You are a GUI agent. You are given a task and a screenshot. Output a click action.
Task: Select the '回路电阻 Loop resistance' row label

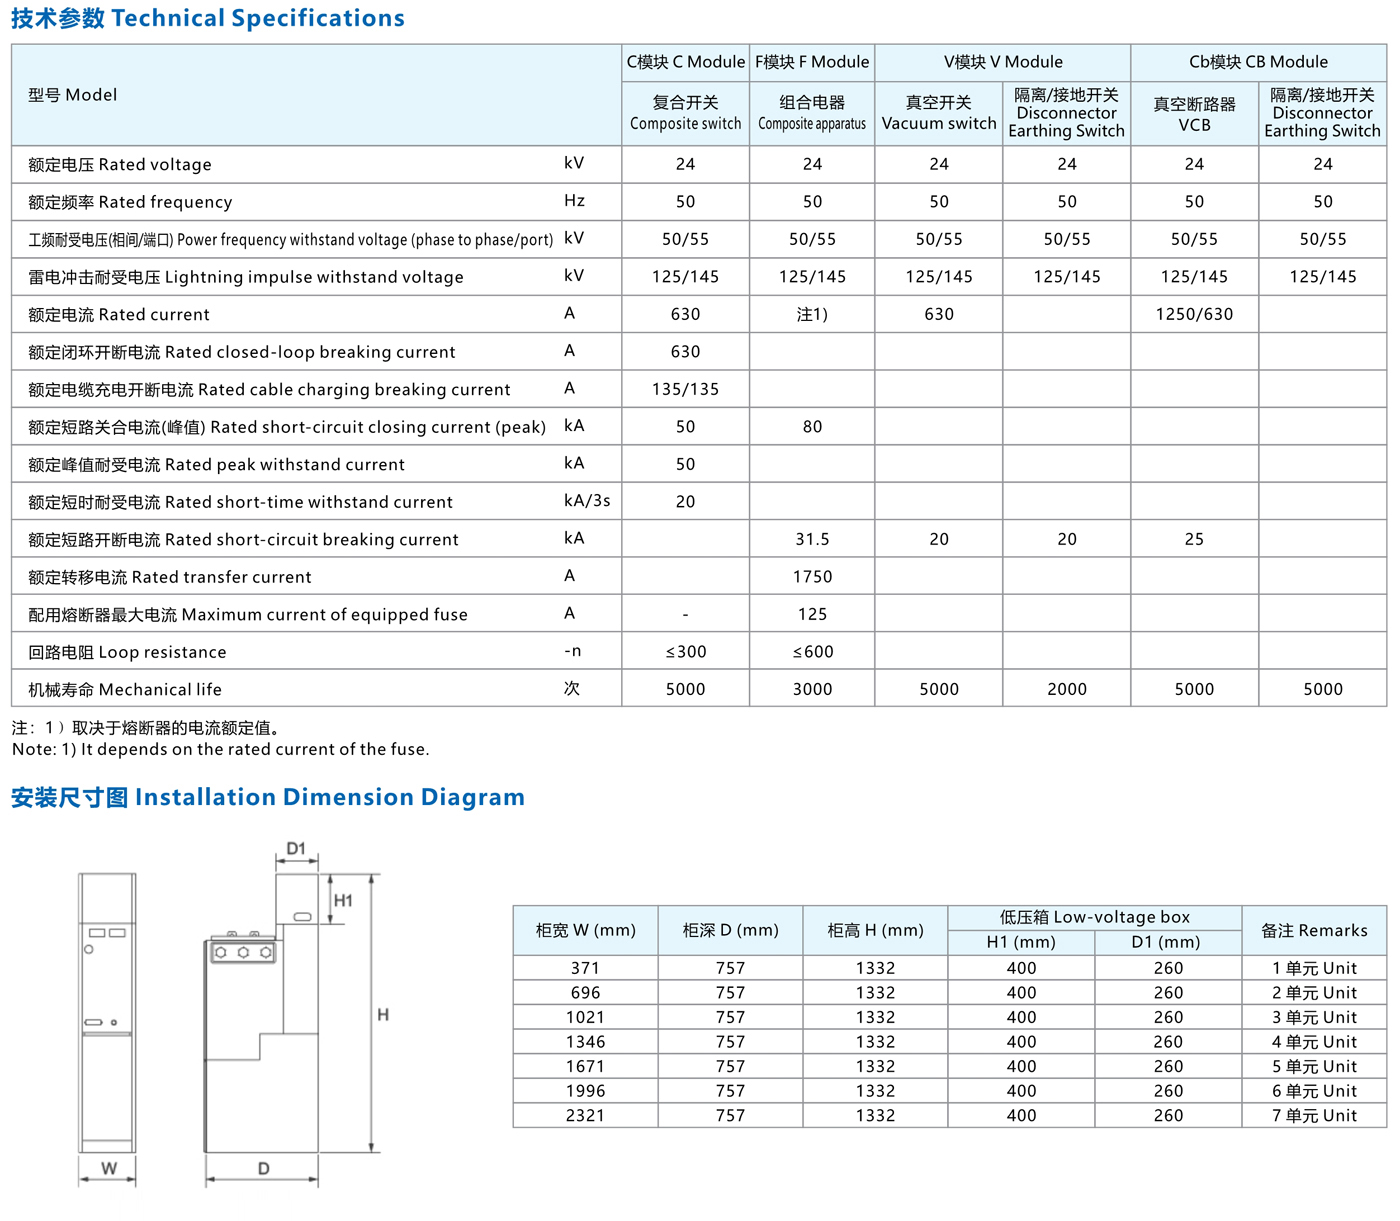(x=127, y=652)
